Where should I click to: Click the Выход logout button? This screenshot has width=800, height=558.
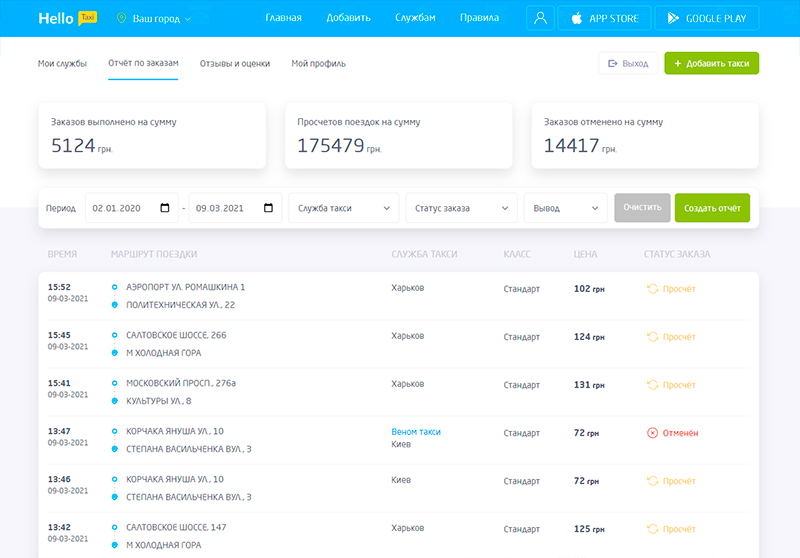pos(626,64)
